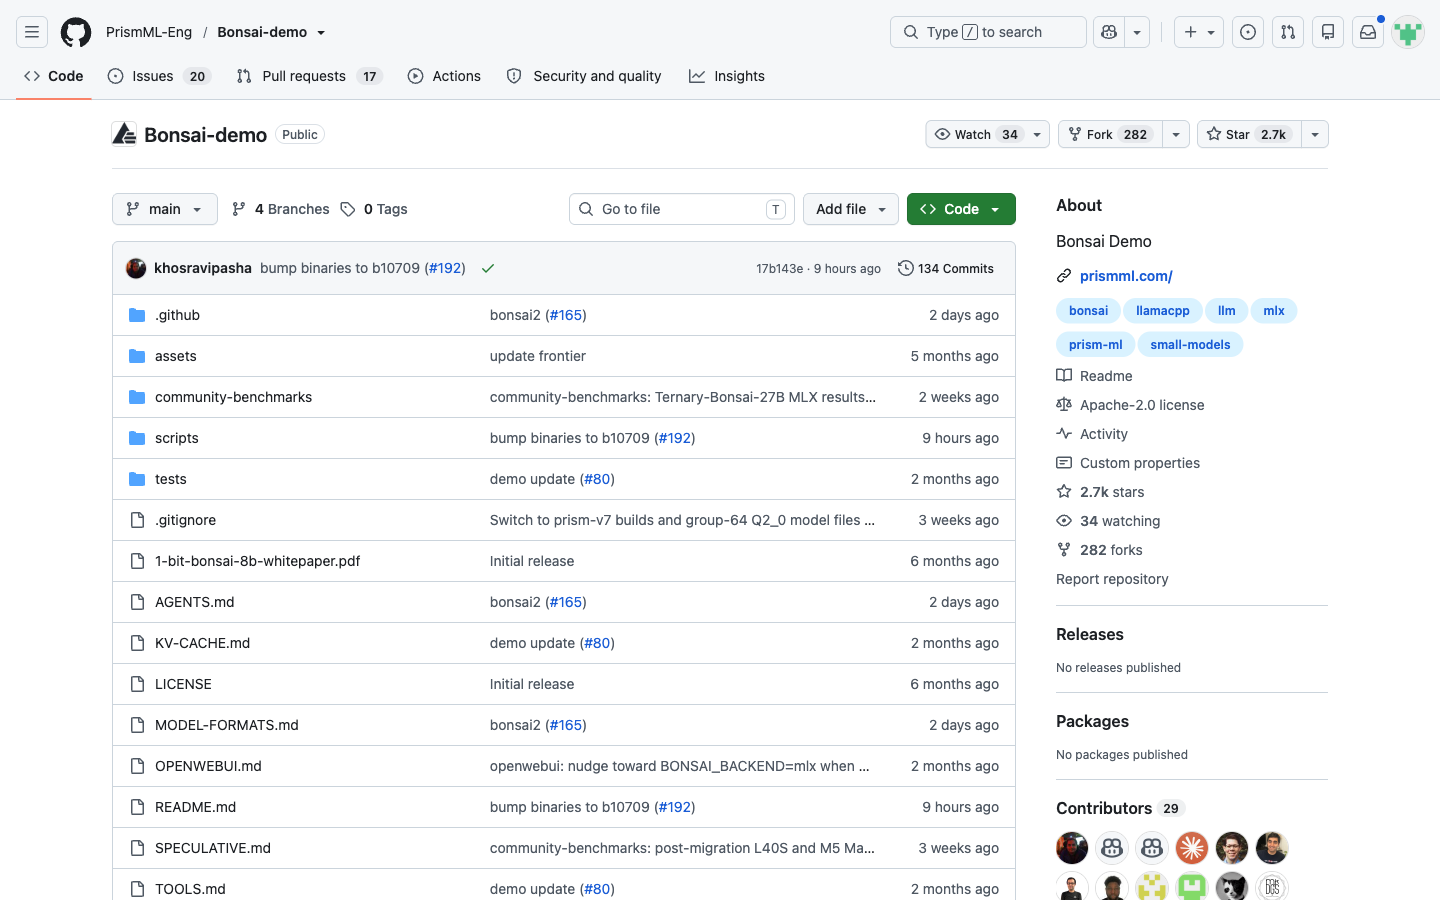This screenshot has width=1440, height=900.
Task: Go to the GitHub homepage logo
Action: tap(76, 32)
